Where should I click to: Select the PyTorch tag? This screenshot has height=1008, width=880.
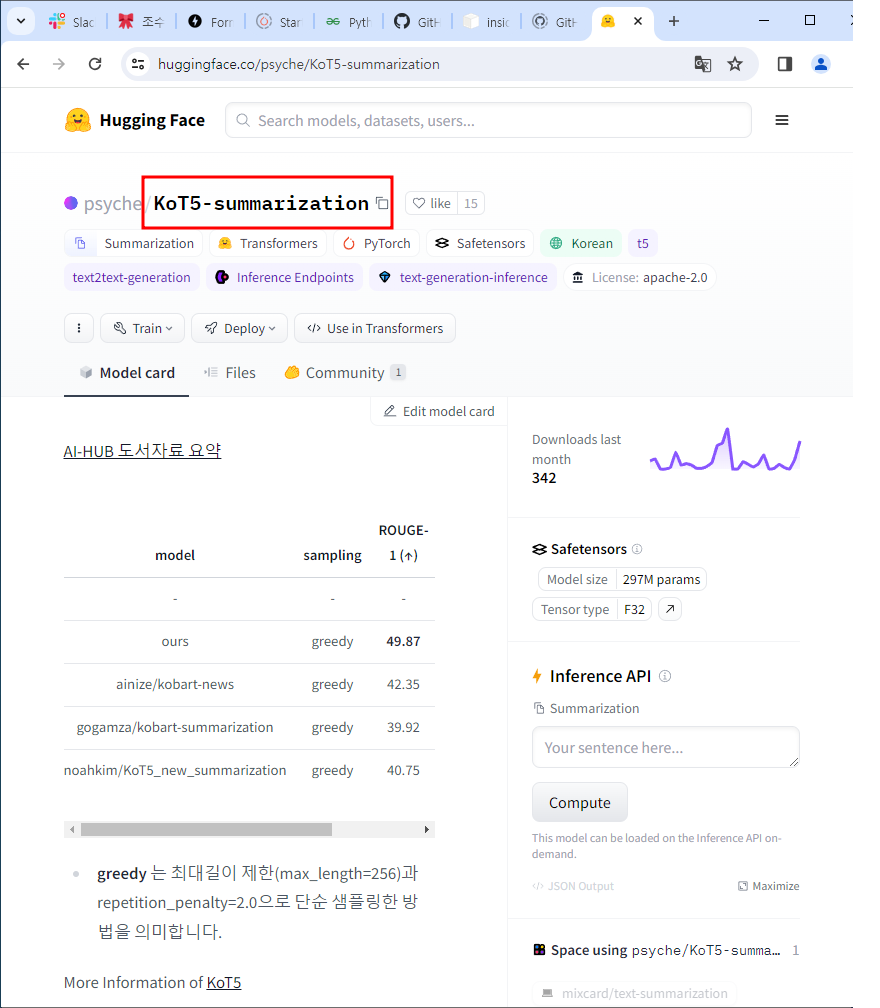376,243
